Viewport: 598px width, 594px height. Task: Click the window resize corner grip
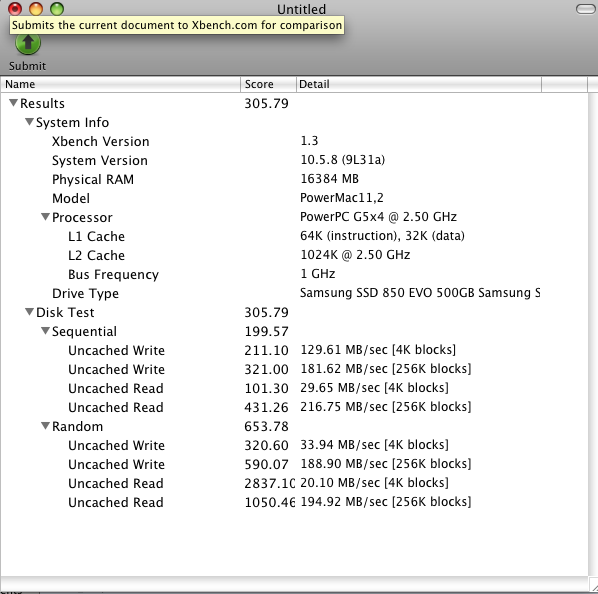[x=593, y=586]
